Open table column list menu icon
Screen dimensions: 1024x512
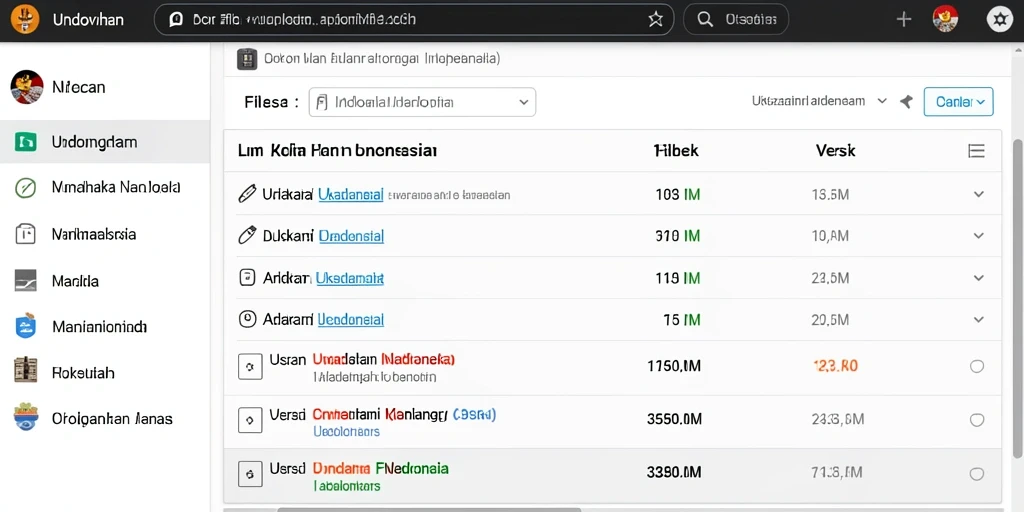(976, 151)
